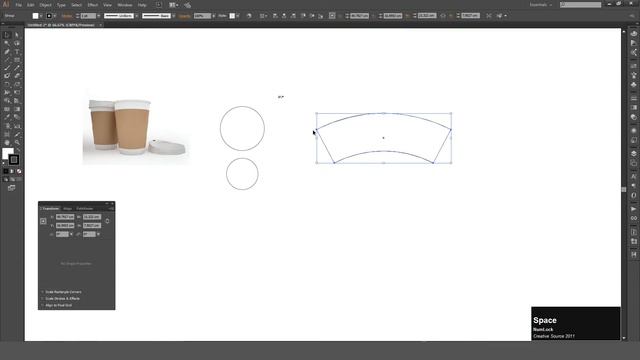Select the Selection tool (black arrow)

pyautogui.click(x=7, y=35)
